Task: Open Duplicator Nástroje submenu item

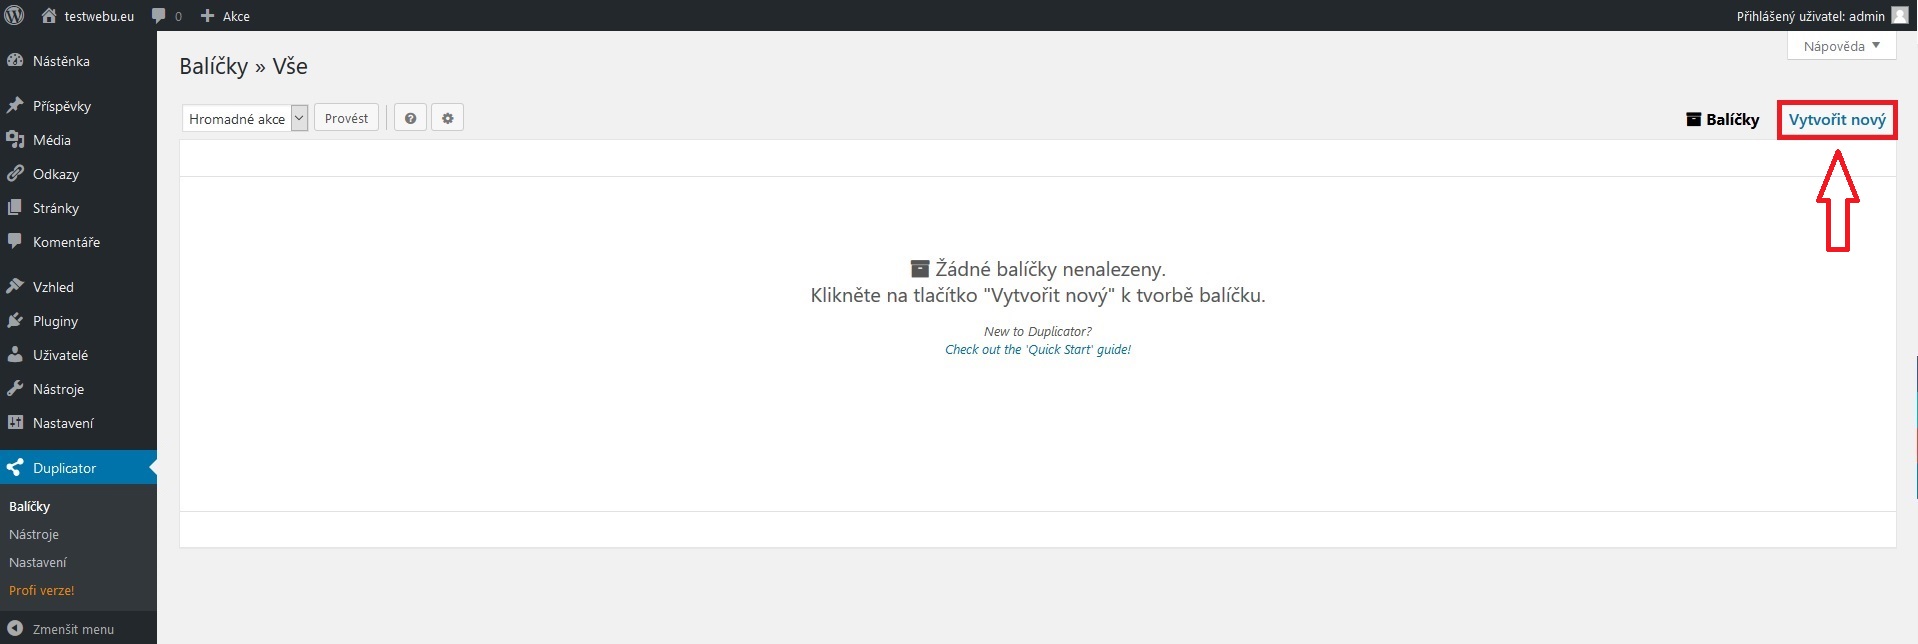Action: [34, 534]
